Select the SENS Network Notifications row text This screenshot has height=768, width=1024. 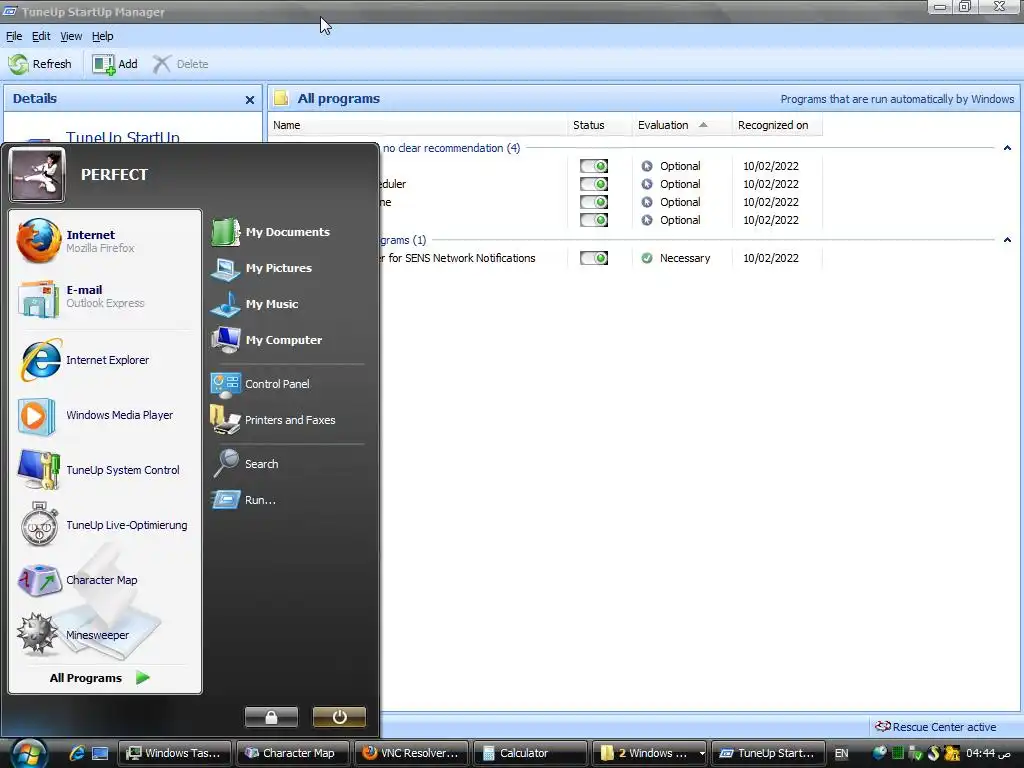[458, 258]
